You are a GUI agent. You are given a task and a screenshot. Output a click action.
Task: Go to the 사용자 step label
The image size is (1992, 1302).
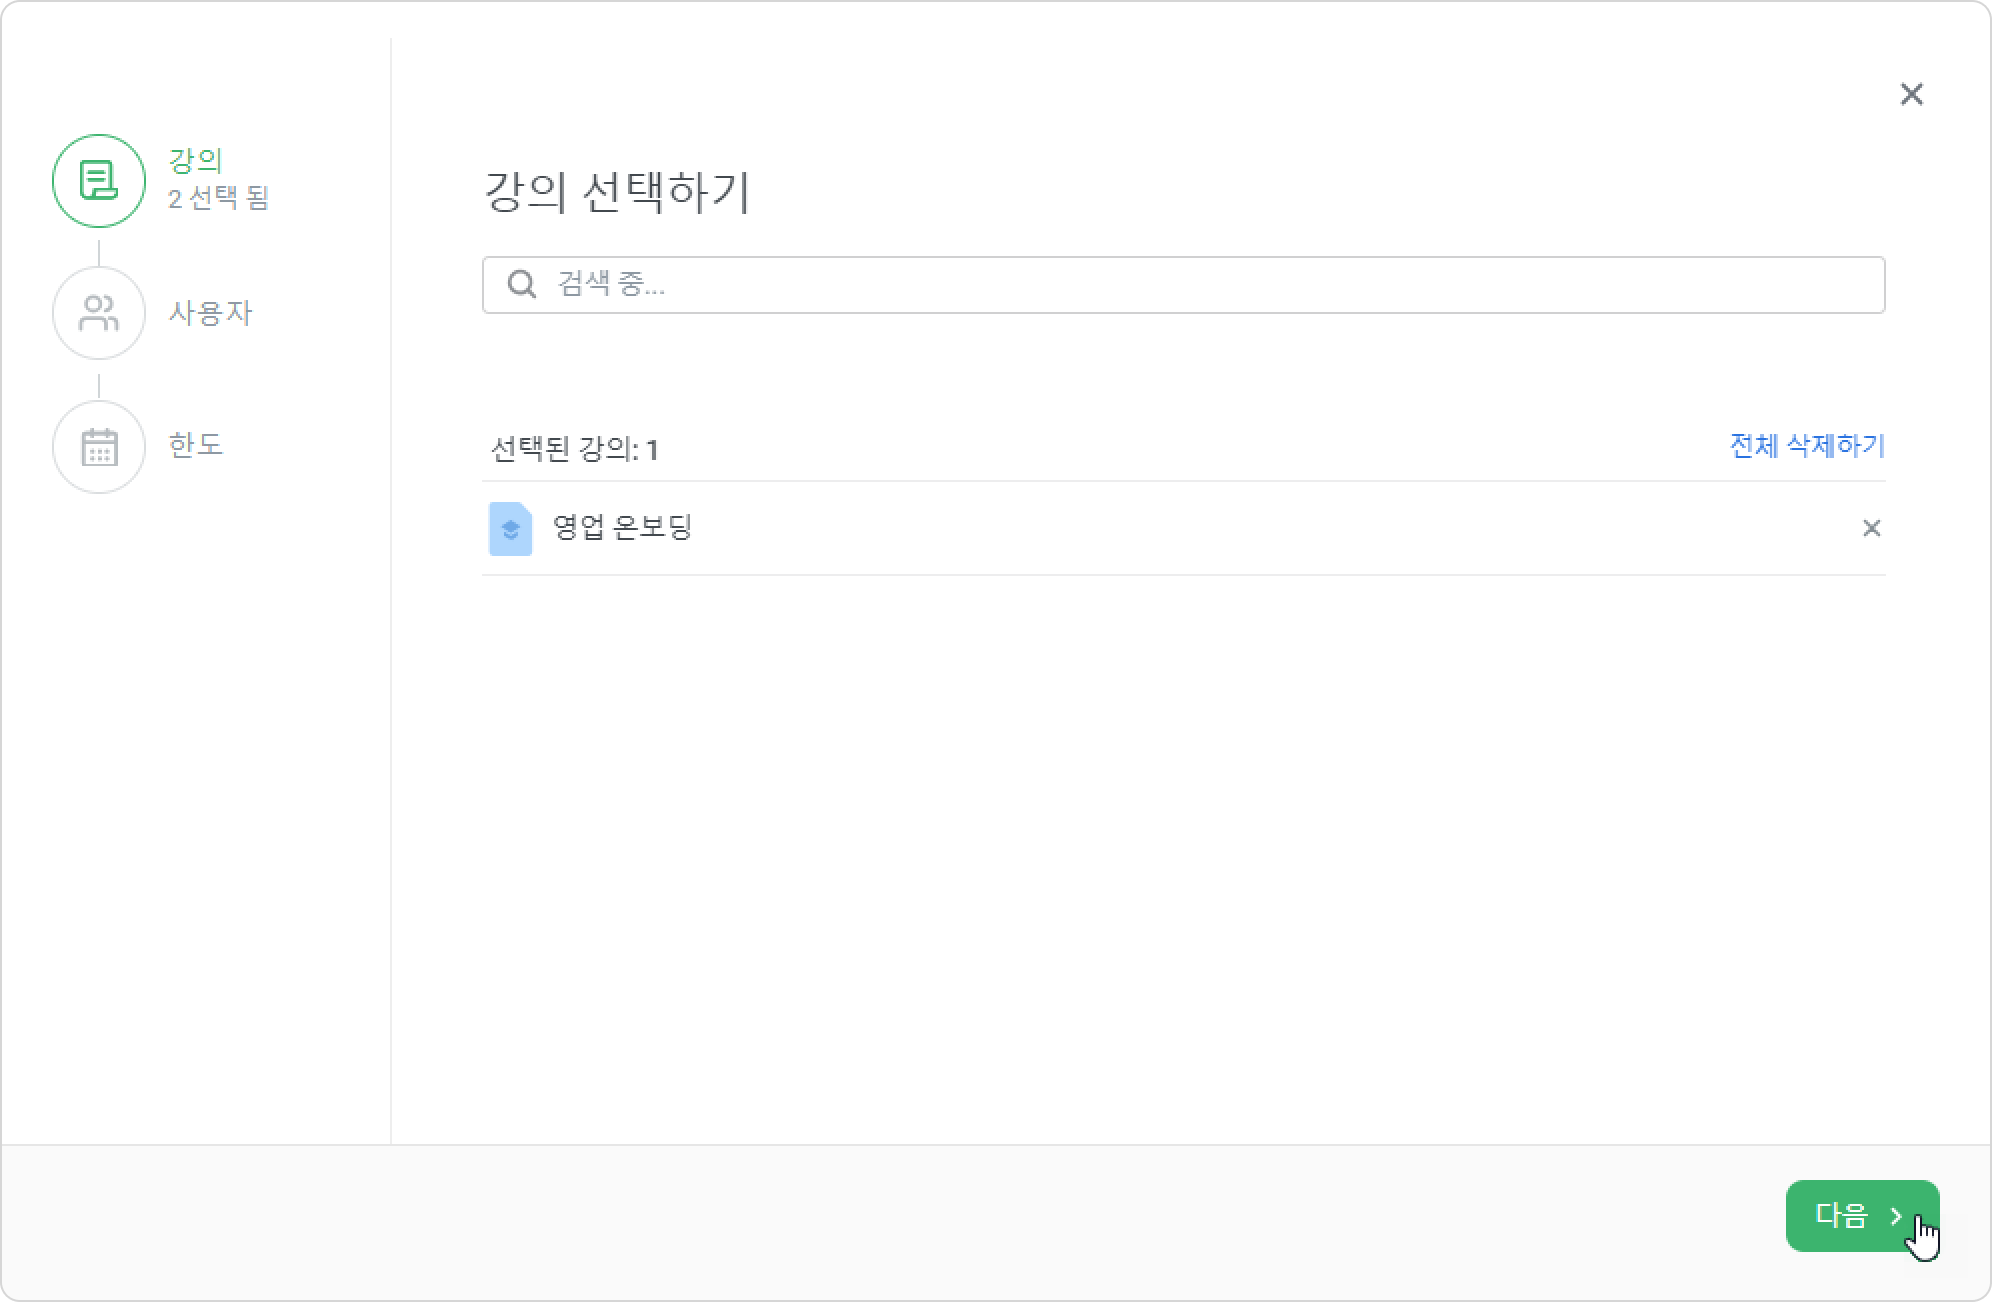[210, 313]
